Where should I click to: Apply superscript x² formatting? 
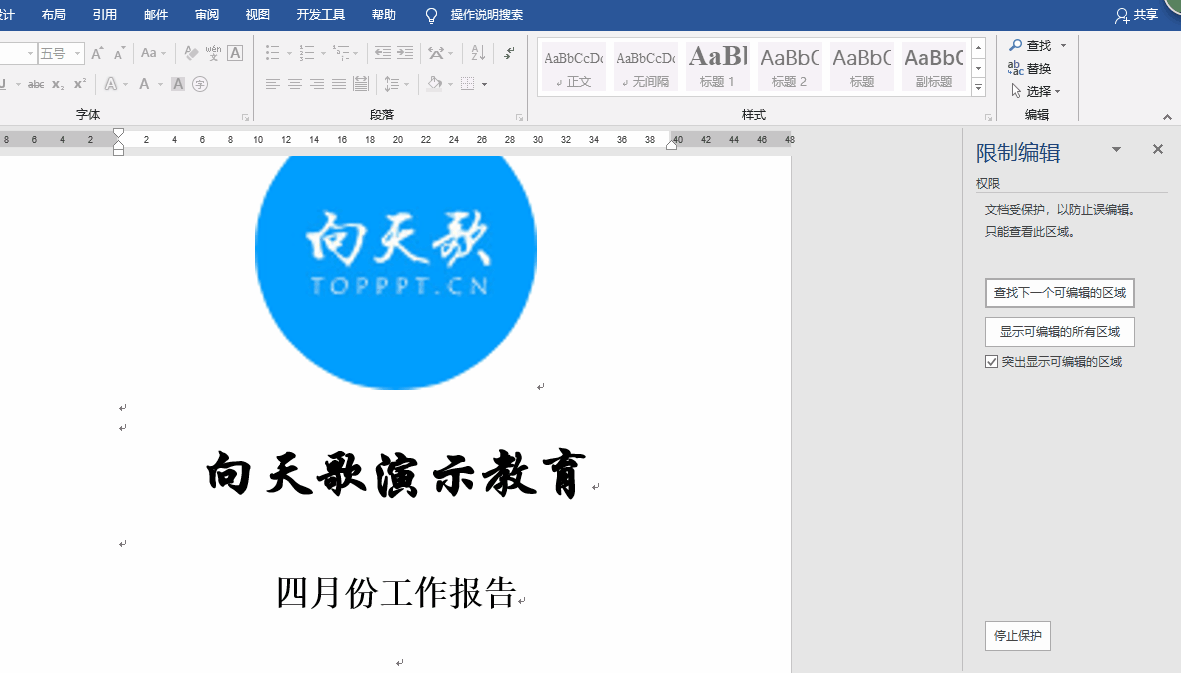tap(80, 84)
